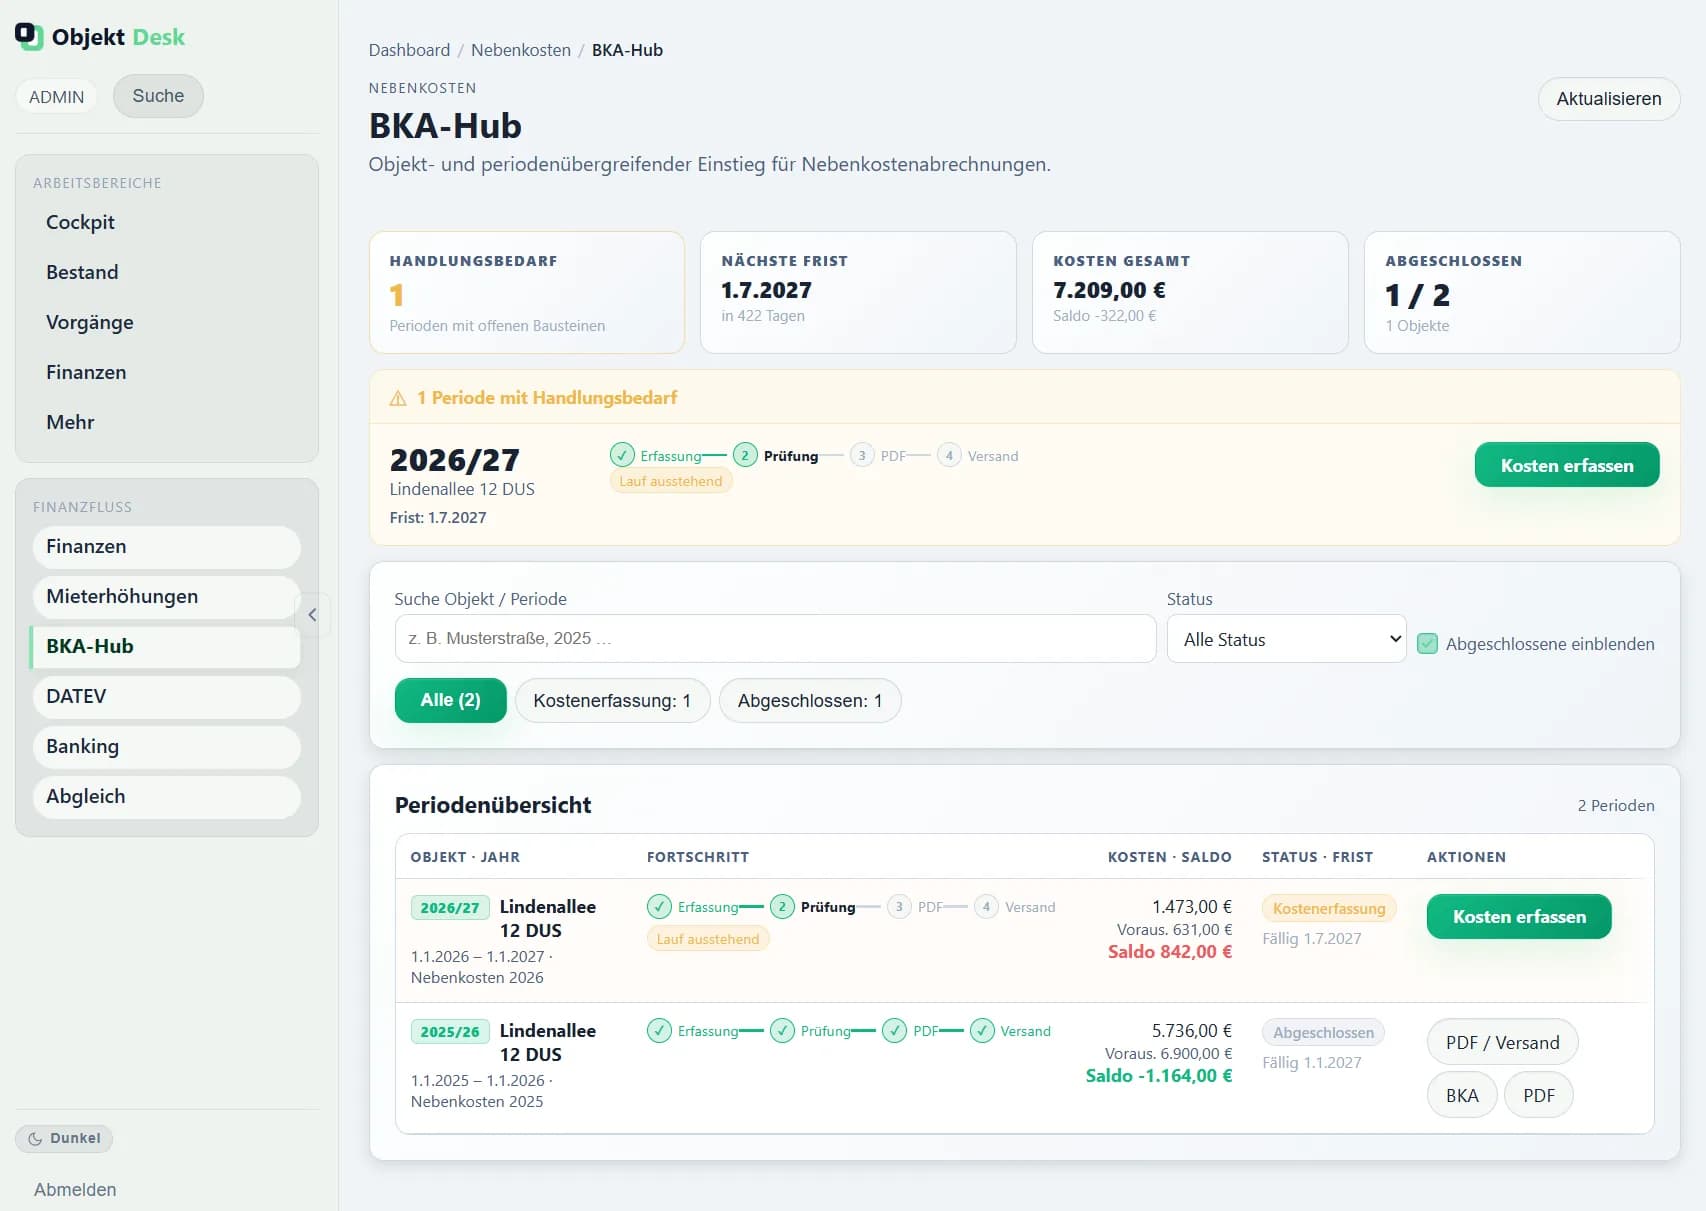Click the 2026/27 period badge in table

coord(450,908)
